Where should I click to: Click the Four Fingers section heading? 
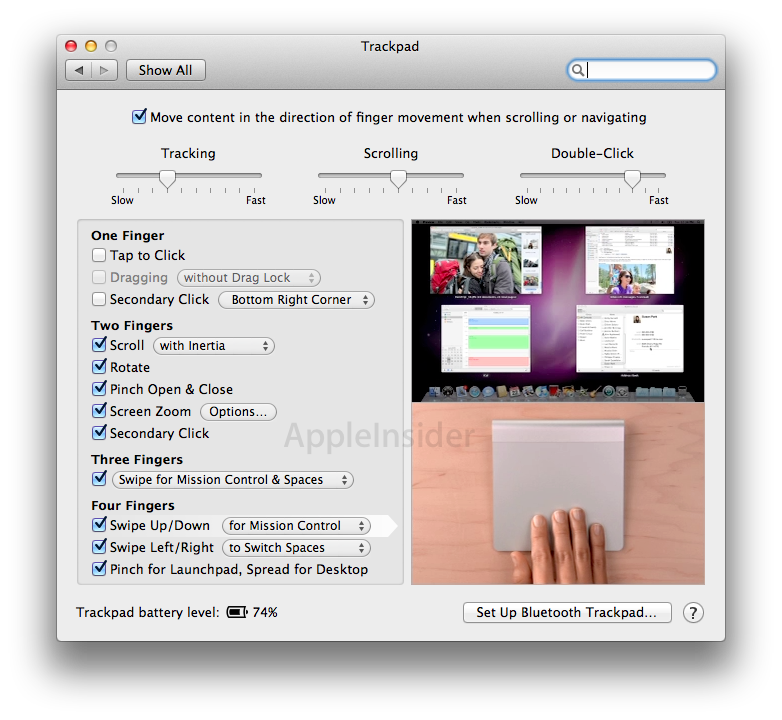(133, 506)
